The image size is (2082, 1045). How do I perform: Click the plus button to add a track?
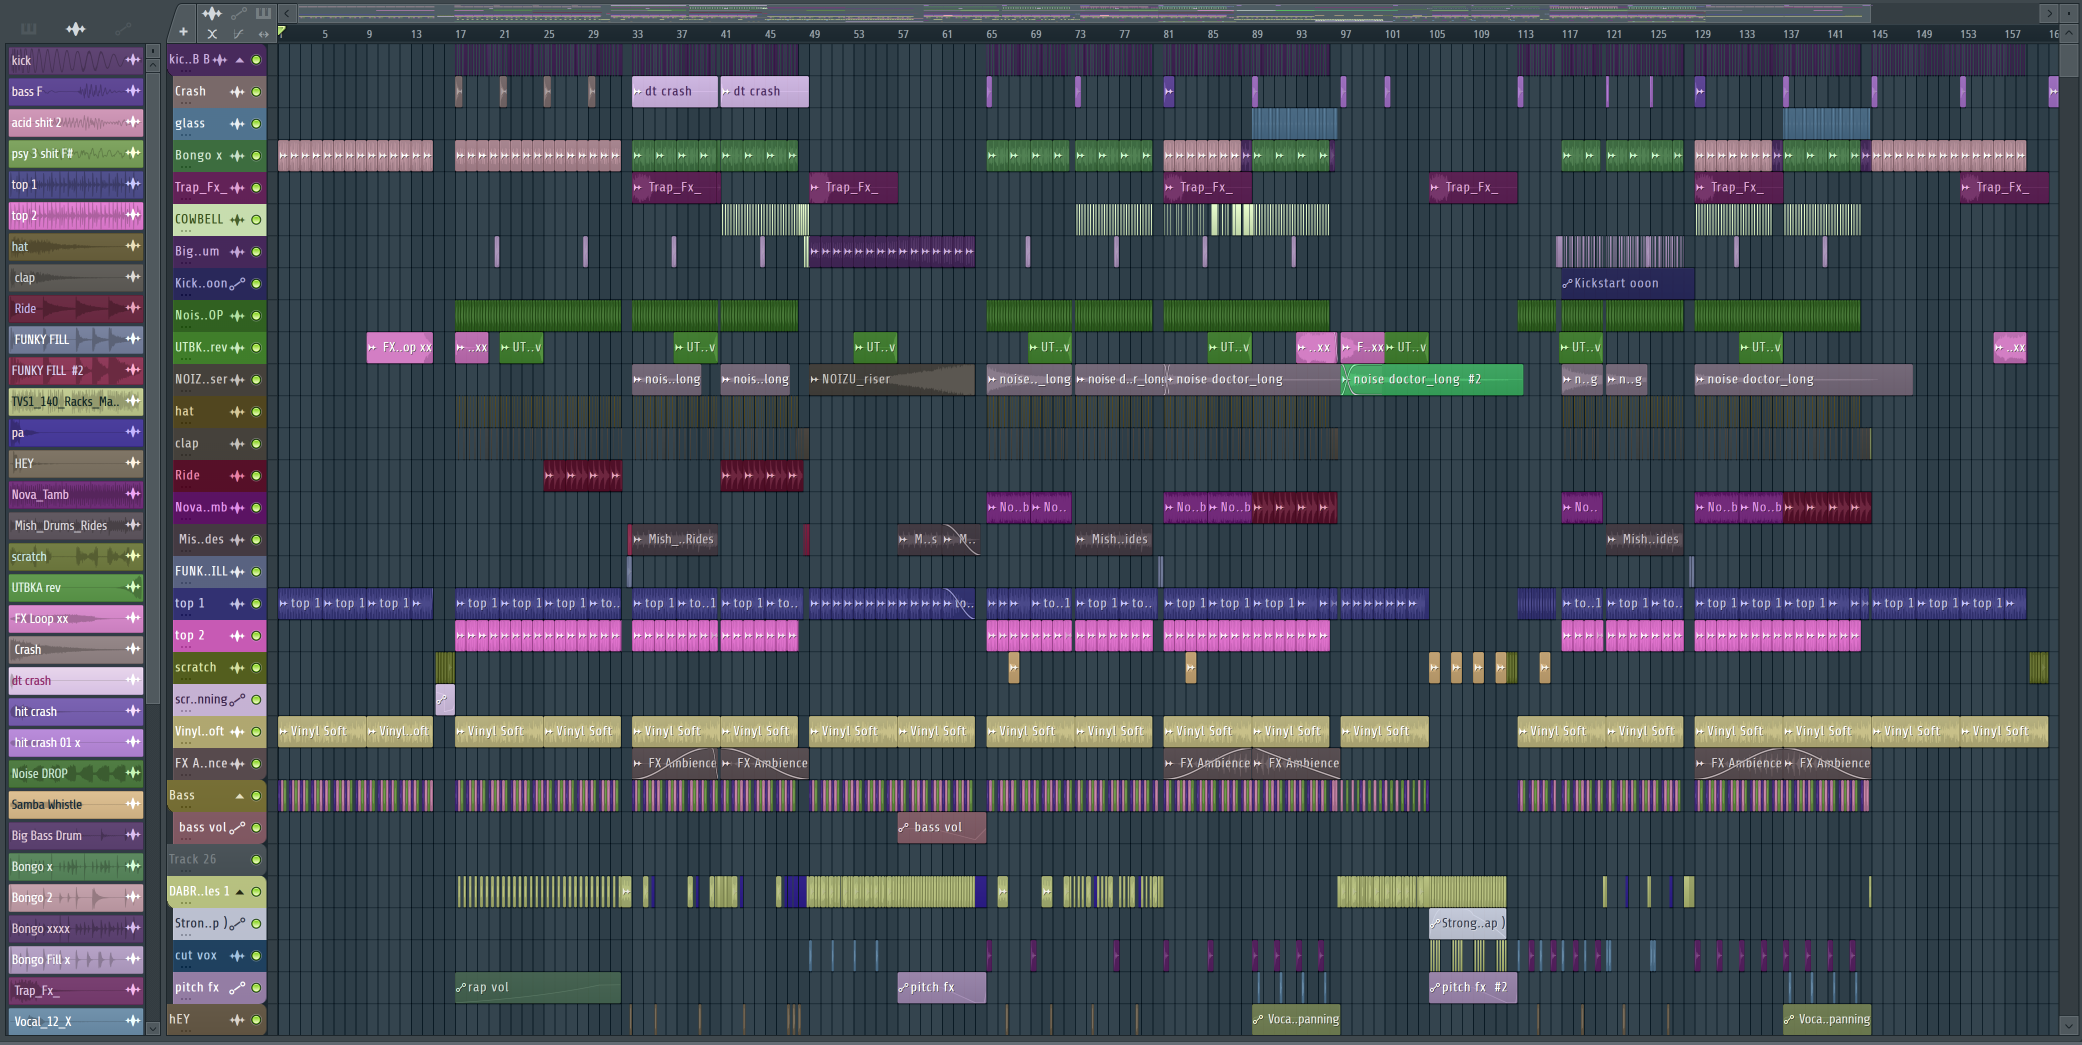click(183, 33)
